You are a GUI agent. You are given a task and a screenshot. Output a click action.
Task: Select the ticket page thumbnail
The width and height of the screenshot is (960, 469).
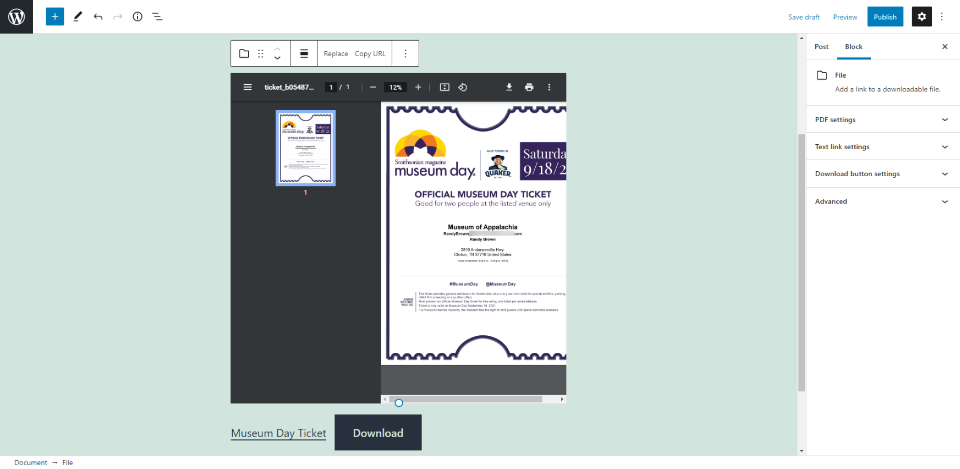pyautogui.click(x=305, y=148)
